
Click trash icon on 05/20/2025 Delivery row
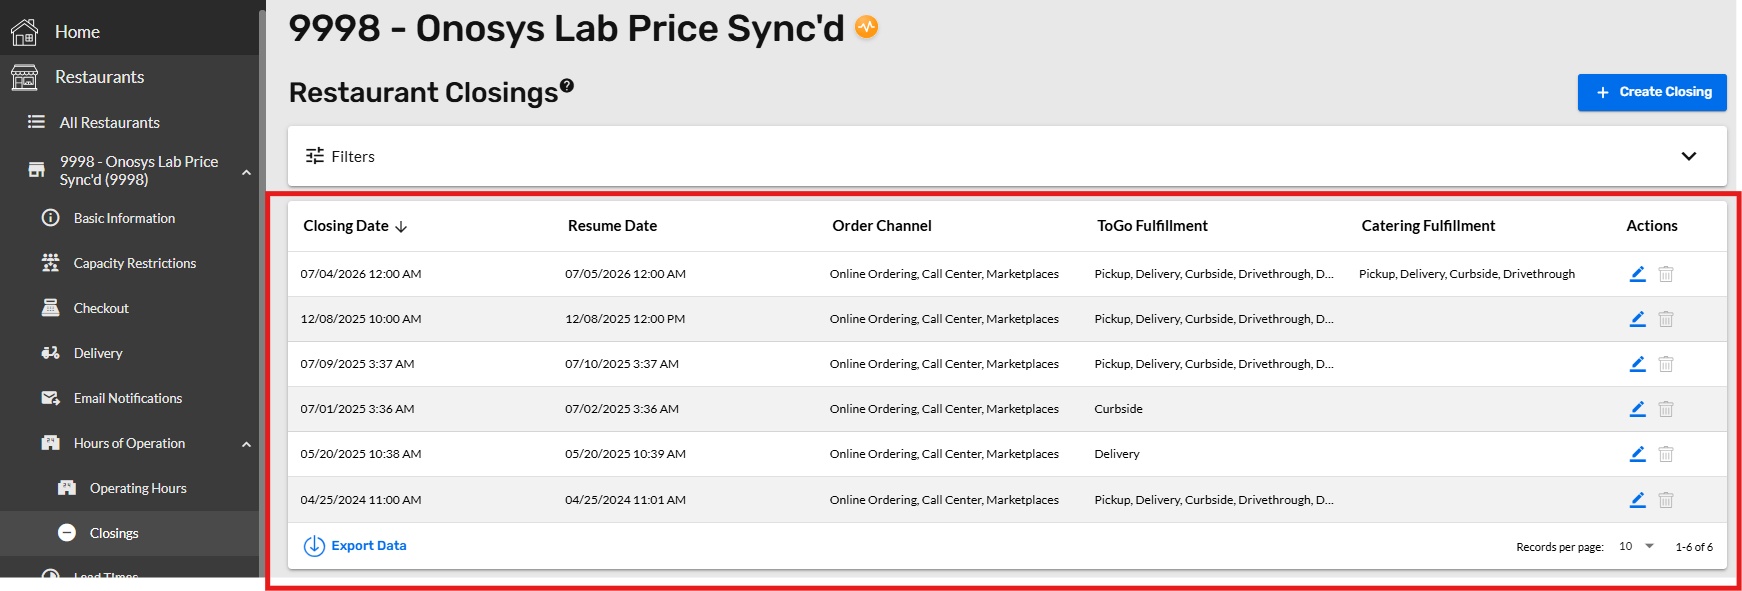click(1666, 454)
